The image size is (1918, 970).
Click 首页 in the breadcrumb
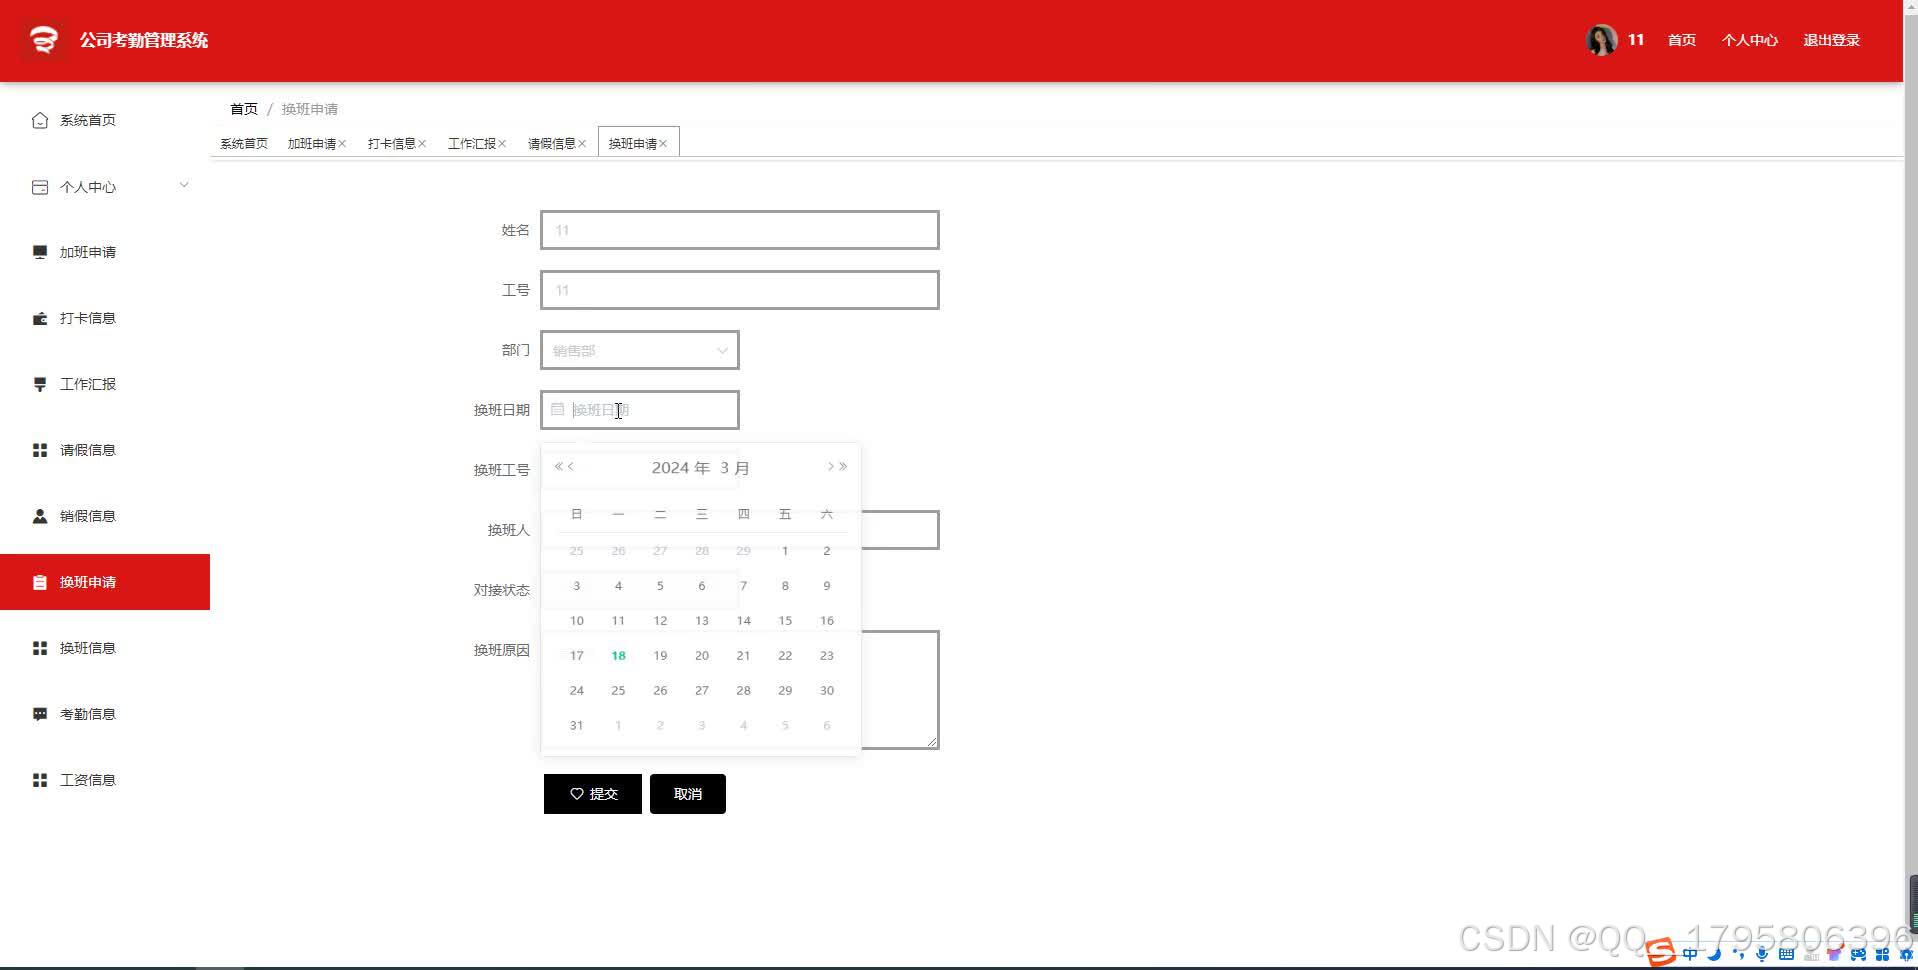click(244, 109)
